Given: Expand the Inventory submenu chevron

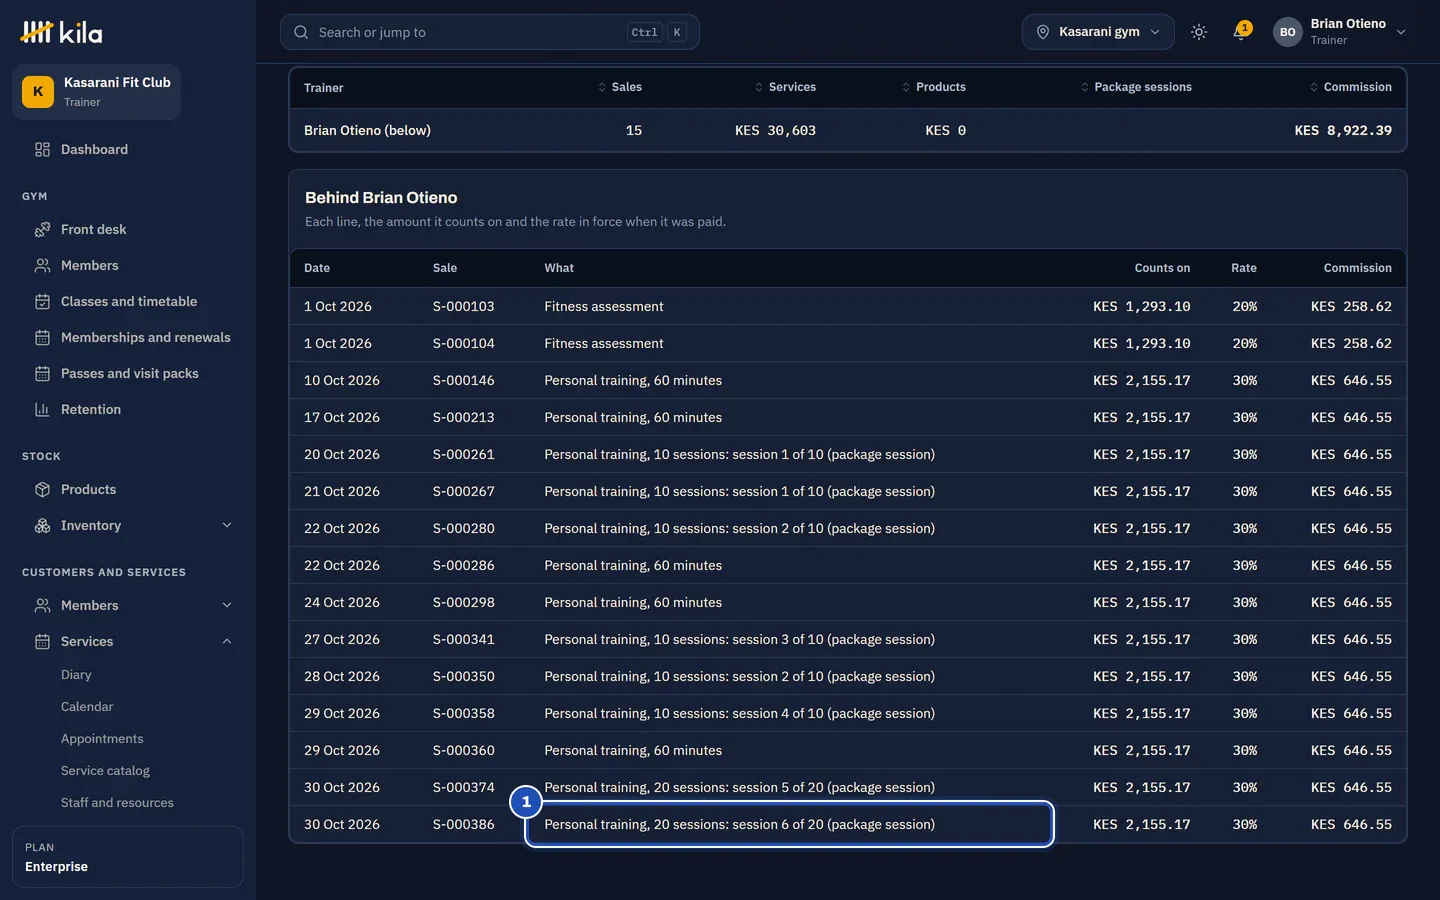Looking at the screenshot, I should coord(227,525).
